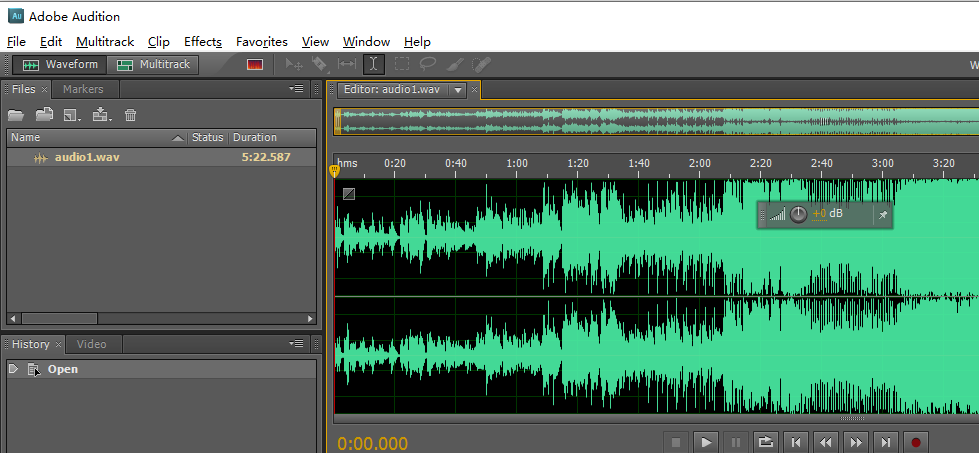Select the Slip tool

[347, 64]
